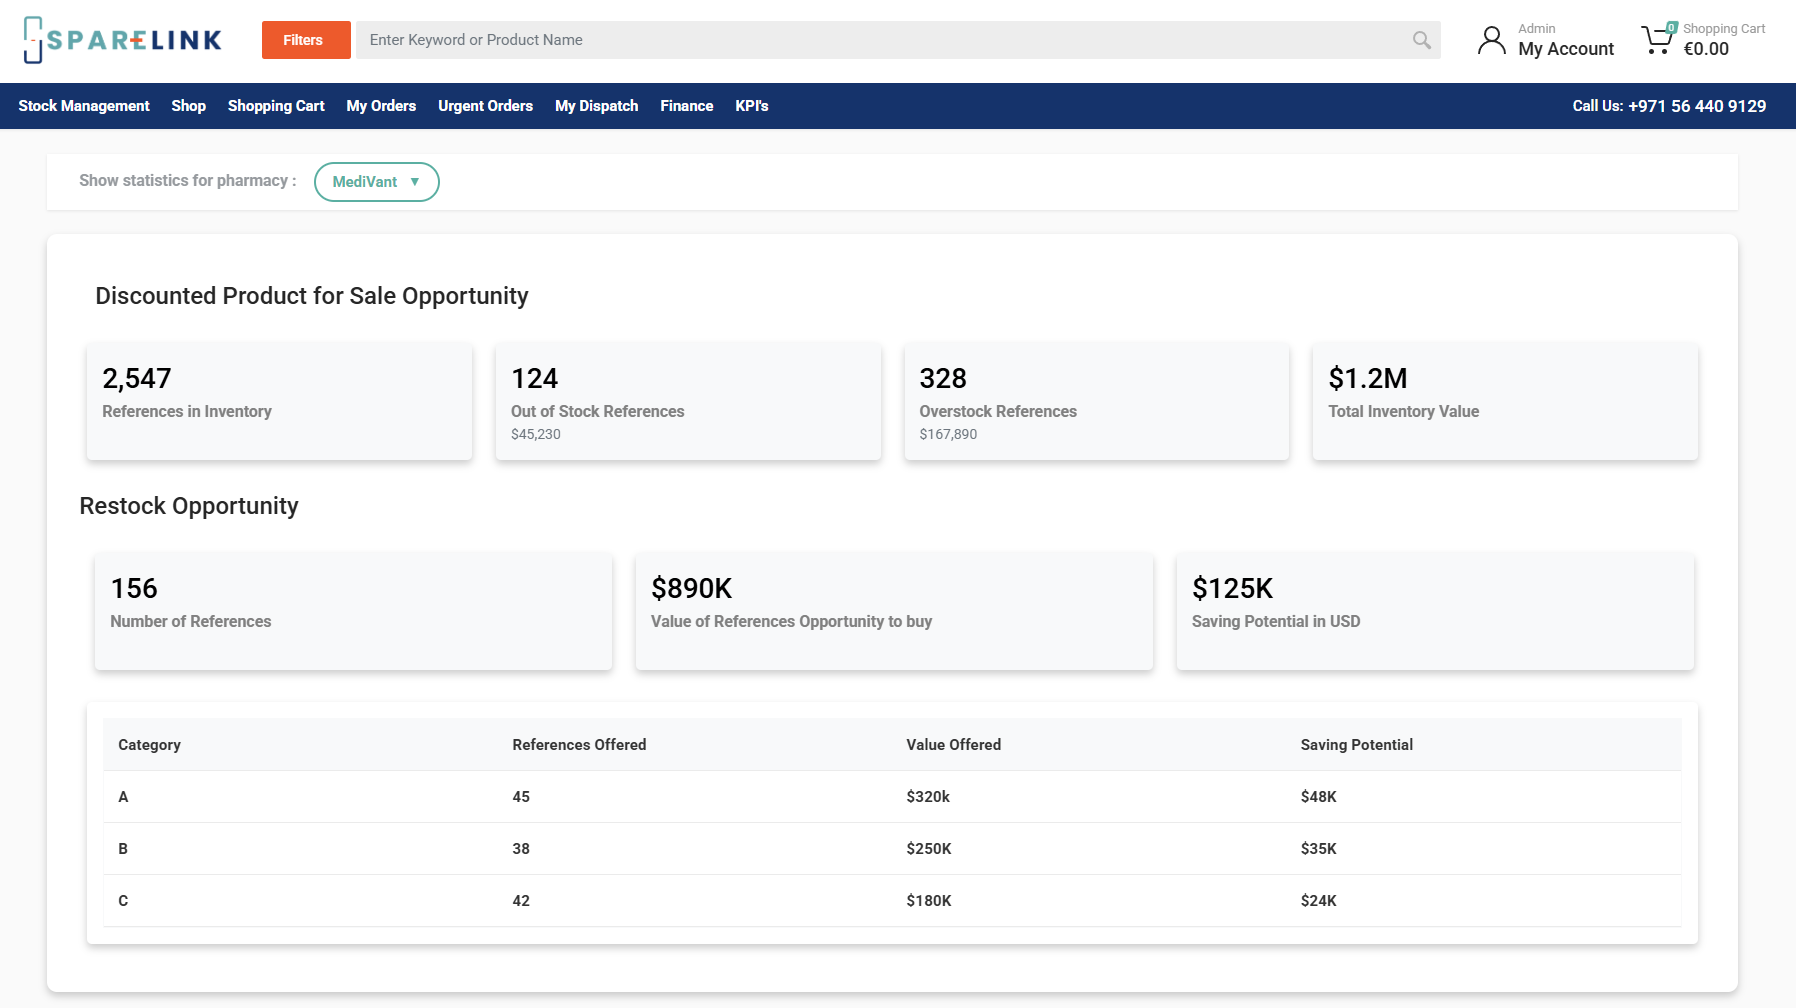Open the Shop section
The image size is (1796, 1008).
point(188,106)
